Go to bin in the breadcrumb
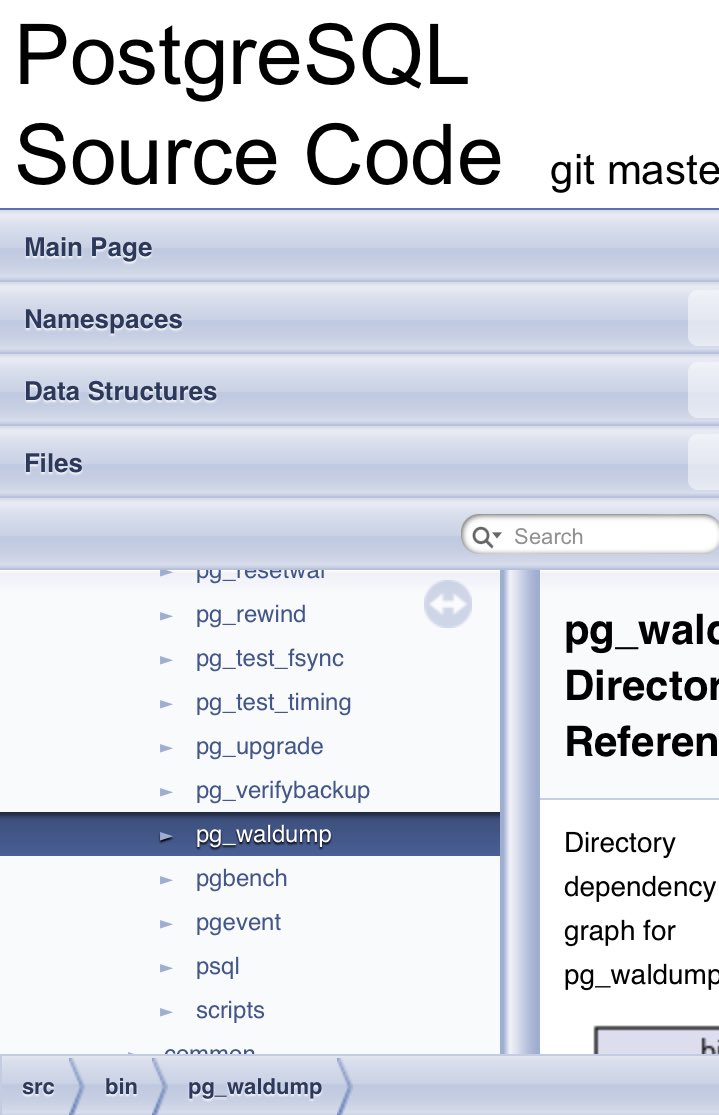Screen dimensions: 719x1115 (x=121, y=1087)
